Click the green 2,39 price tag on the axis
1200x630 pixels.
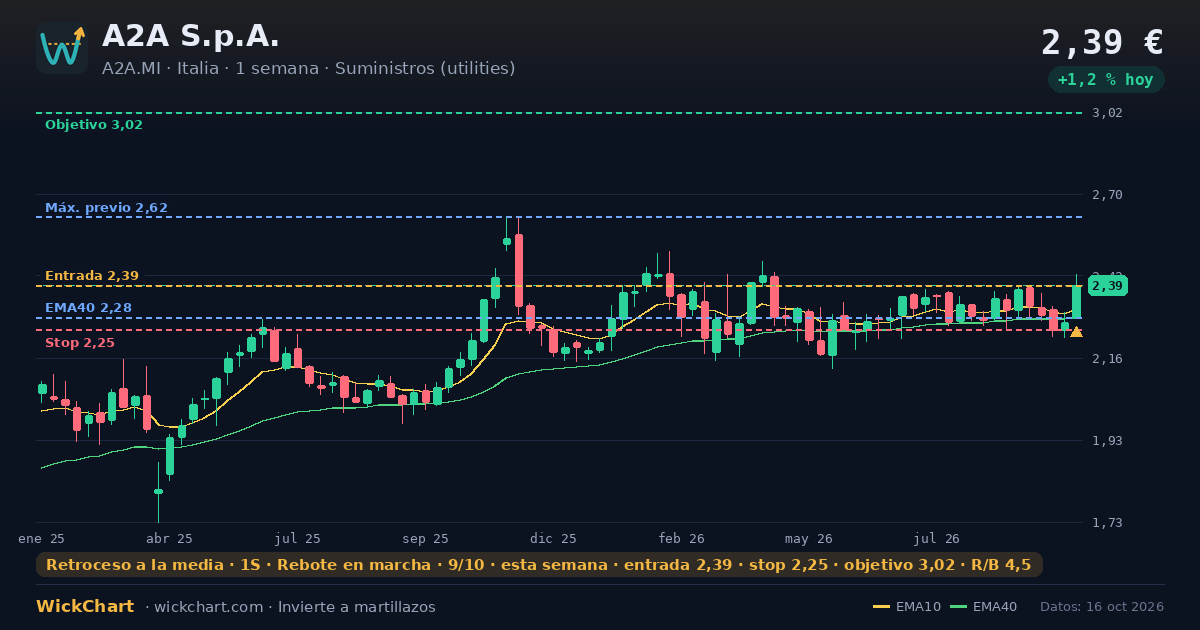coord(1108,287)
